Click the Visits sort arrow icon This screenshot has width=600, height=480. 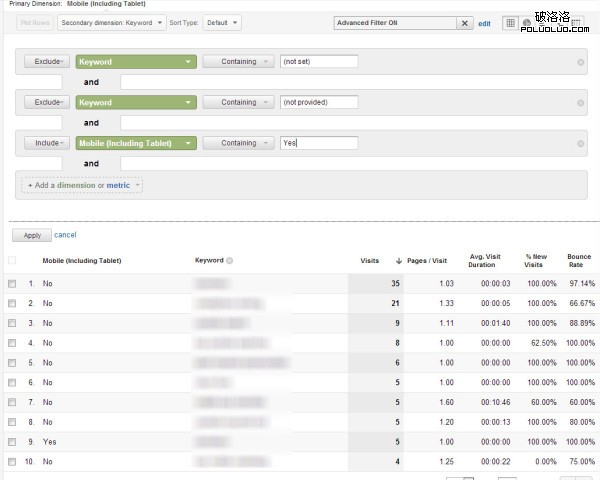point(399,261)
